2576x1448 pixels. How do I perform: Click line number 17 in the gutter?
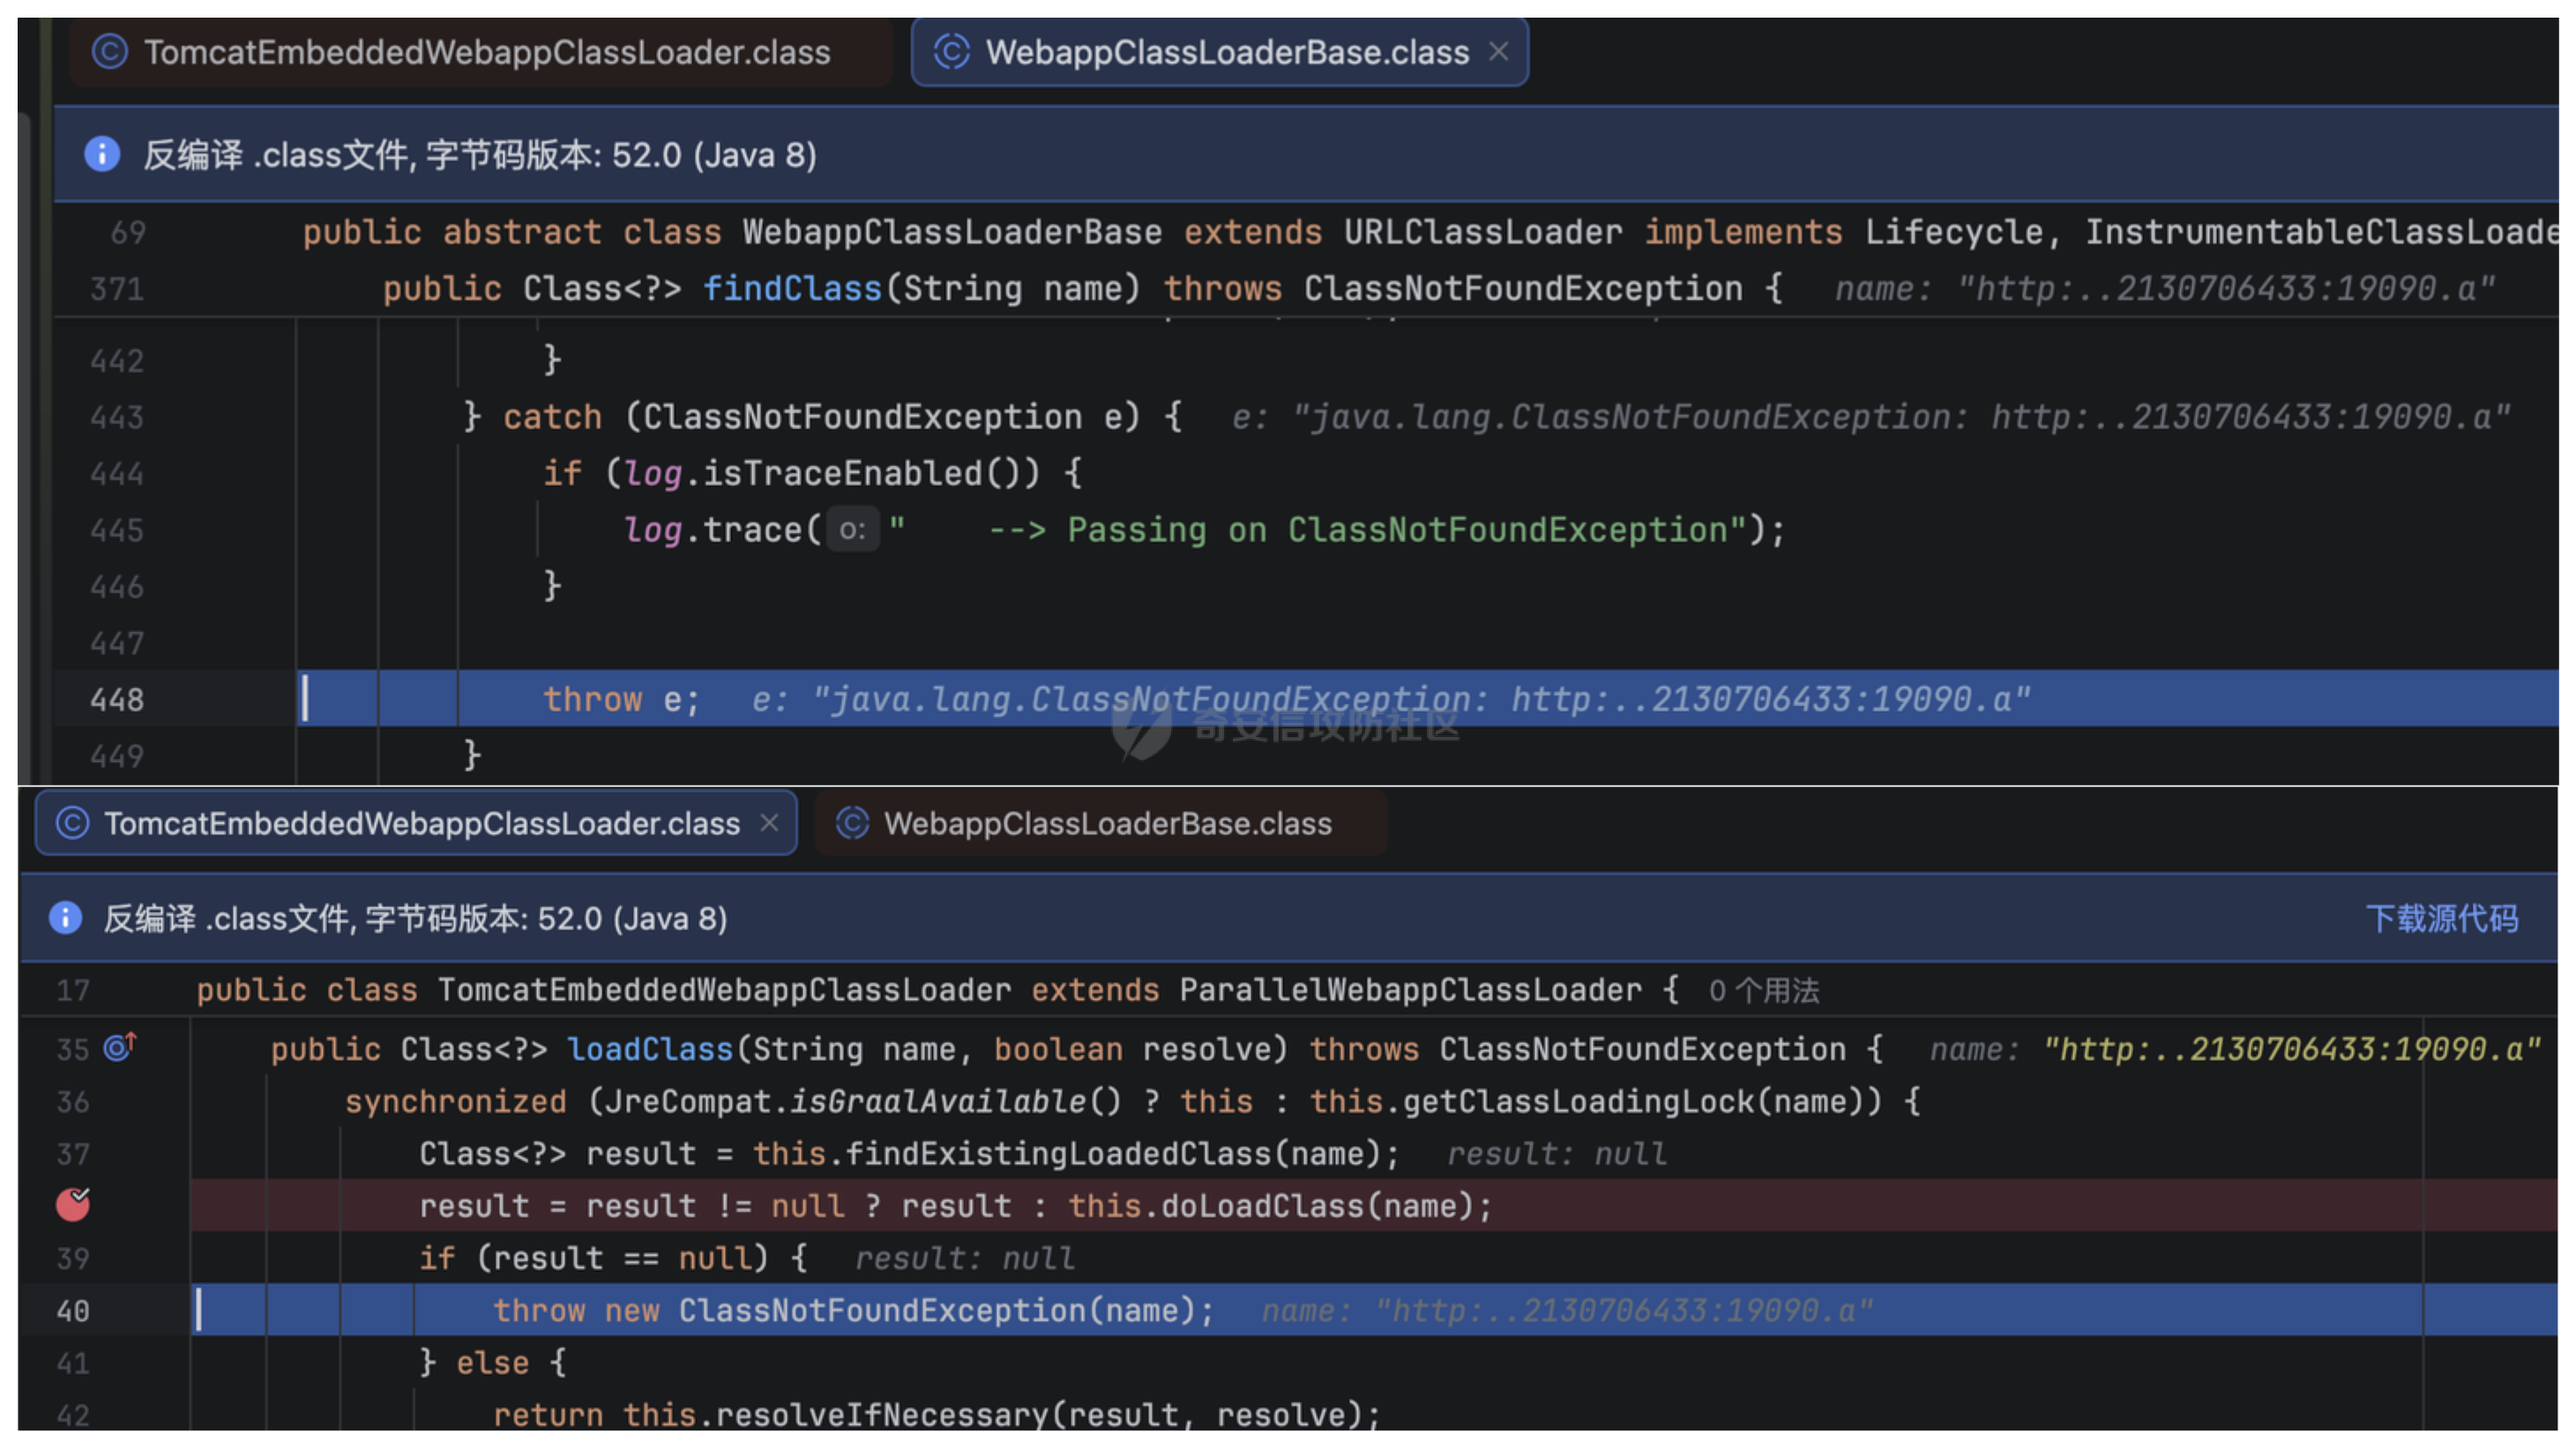(x=73, y=990)
